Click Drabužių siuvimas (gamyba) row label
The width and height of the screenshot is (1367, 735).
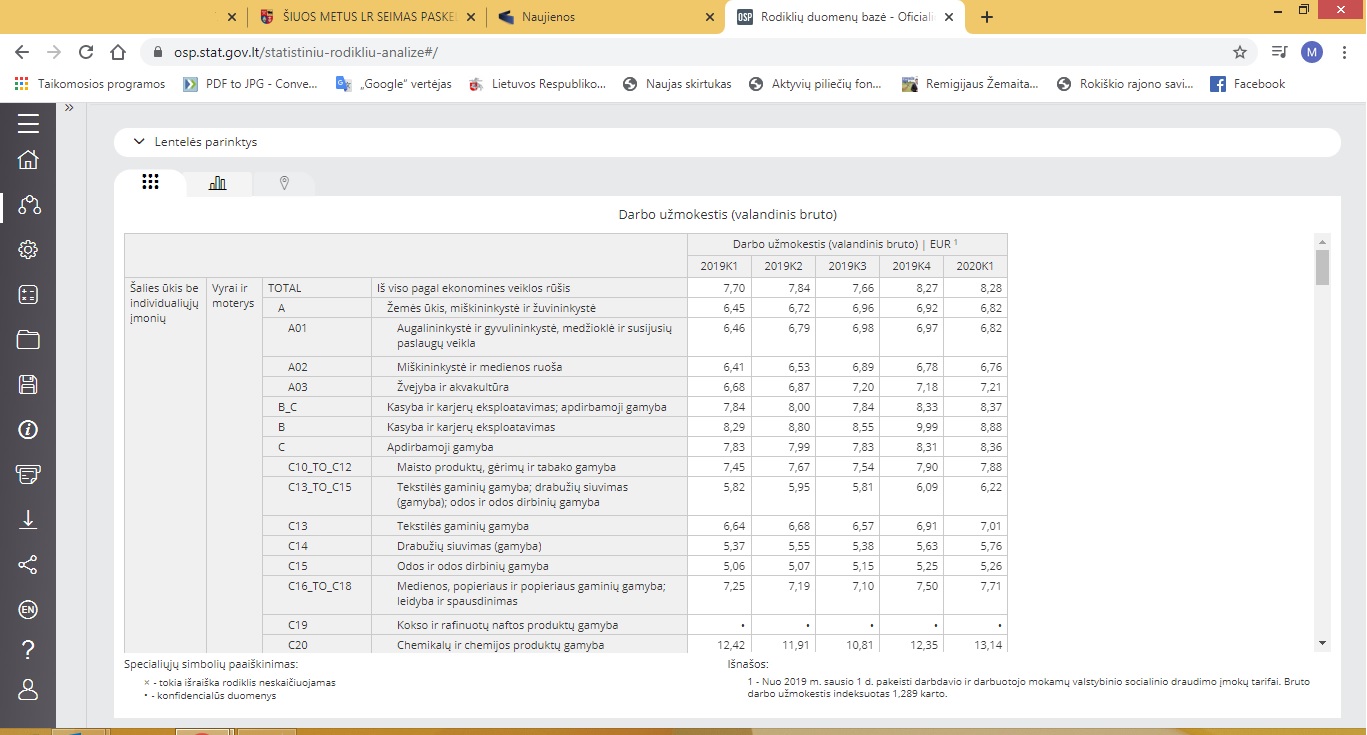[469, 546]
